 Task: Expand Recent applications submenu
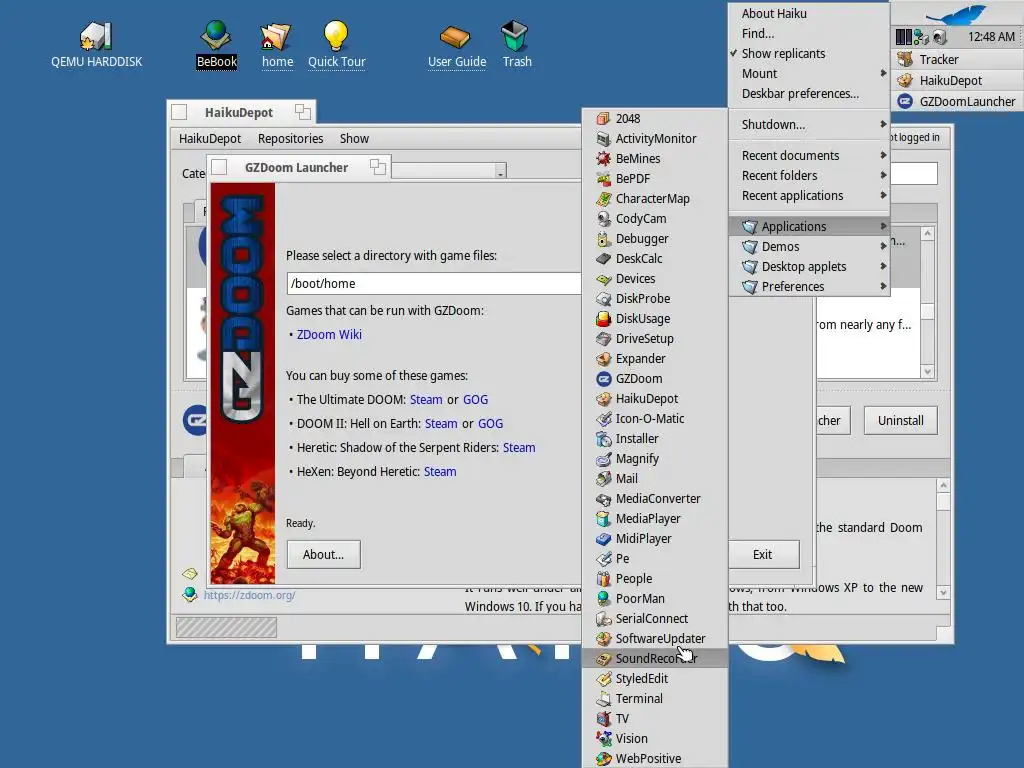click(x=808, y=196)
